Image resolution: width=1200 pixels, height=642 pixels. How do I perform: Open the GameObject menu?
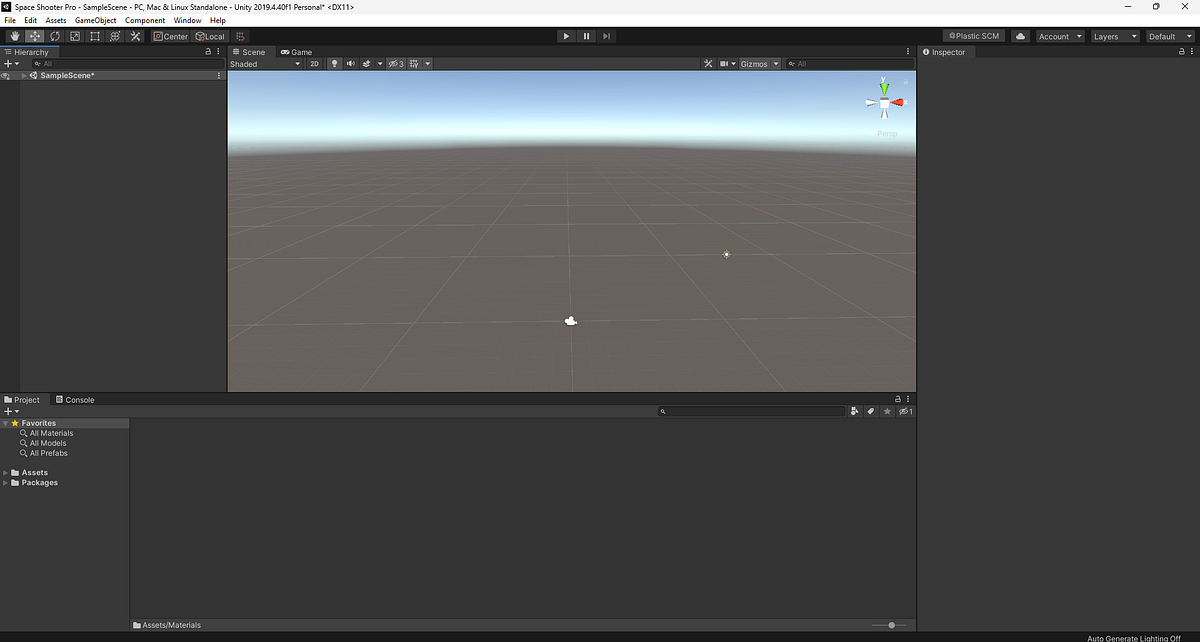(95, 19)
